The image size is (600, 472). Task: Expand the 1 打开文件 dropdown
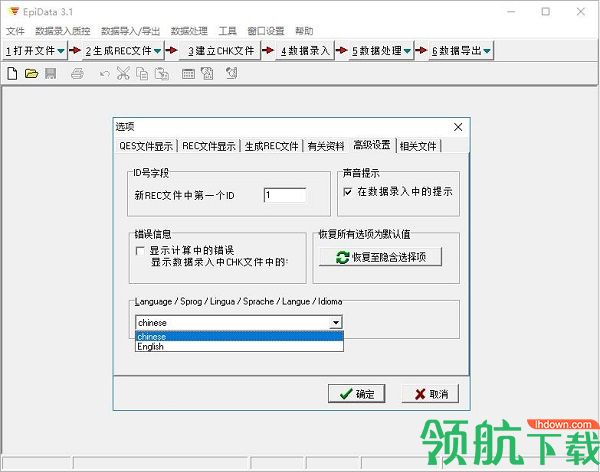click(x=61, y=51)
